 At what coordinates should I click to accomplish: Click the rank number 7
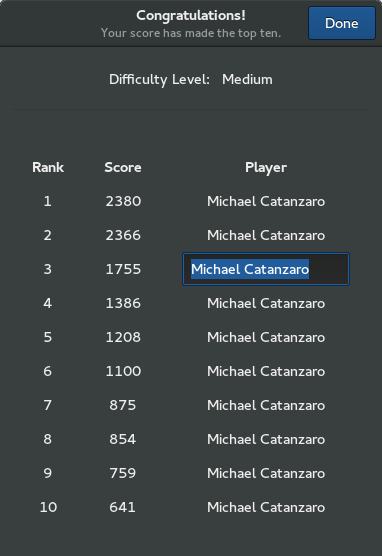click(x=48, y=405)
